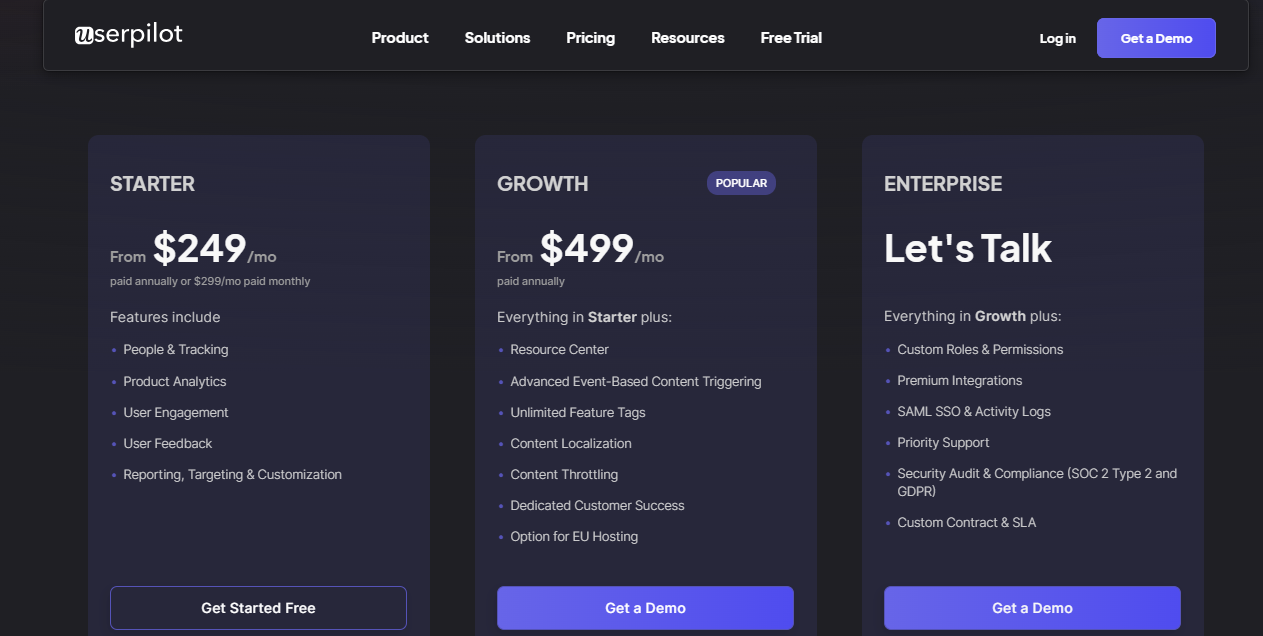Click the Free Trial navigation link

(790, 38)
